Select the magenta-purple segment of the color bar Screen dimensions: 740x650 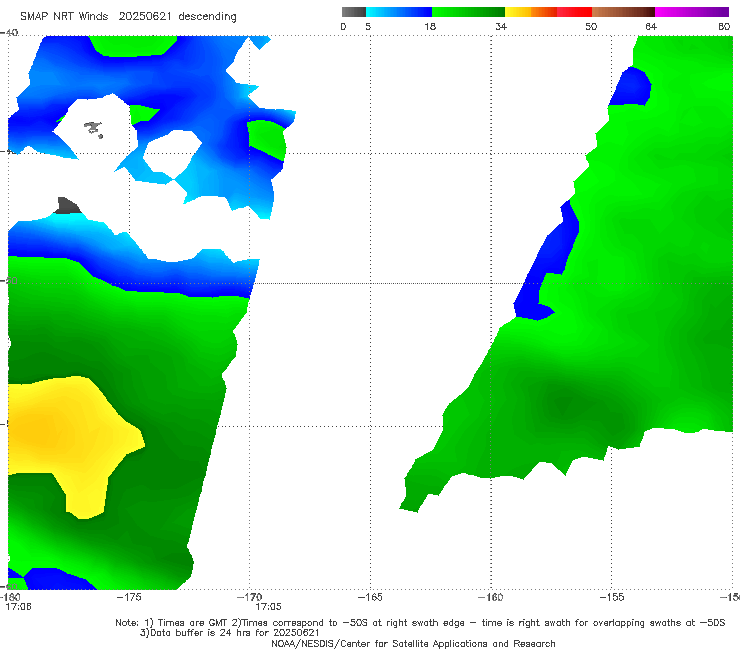(x=692, y=12)
